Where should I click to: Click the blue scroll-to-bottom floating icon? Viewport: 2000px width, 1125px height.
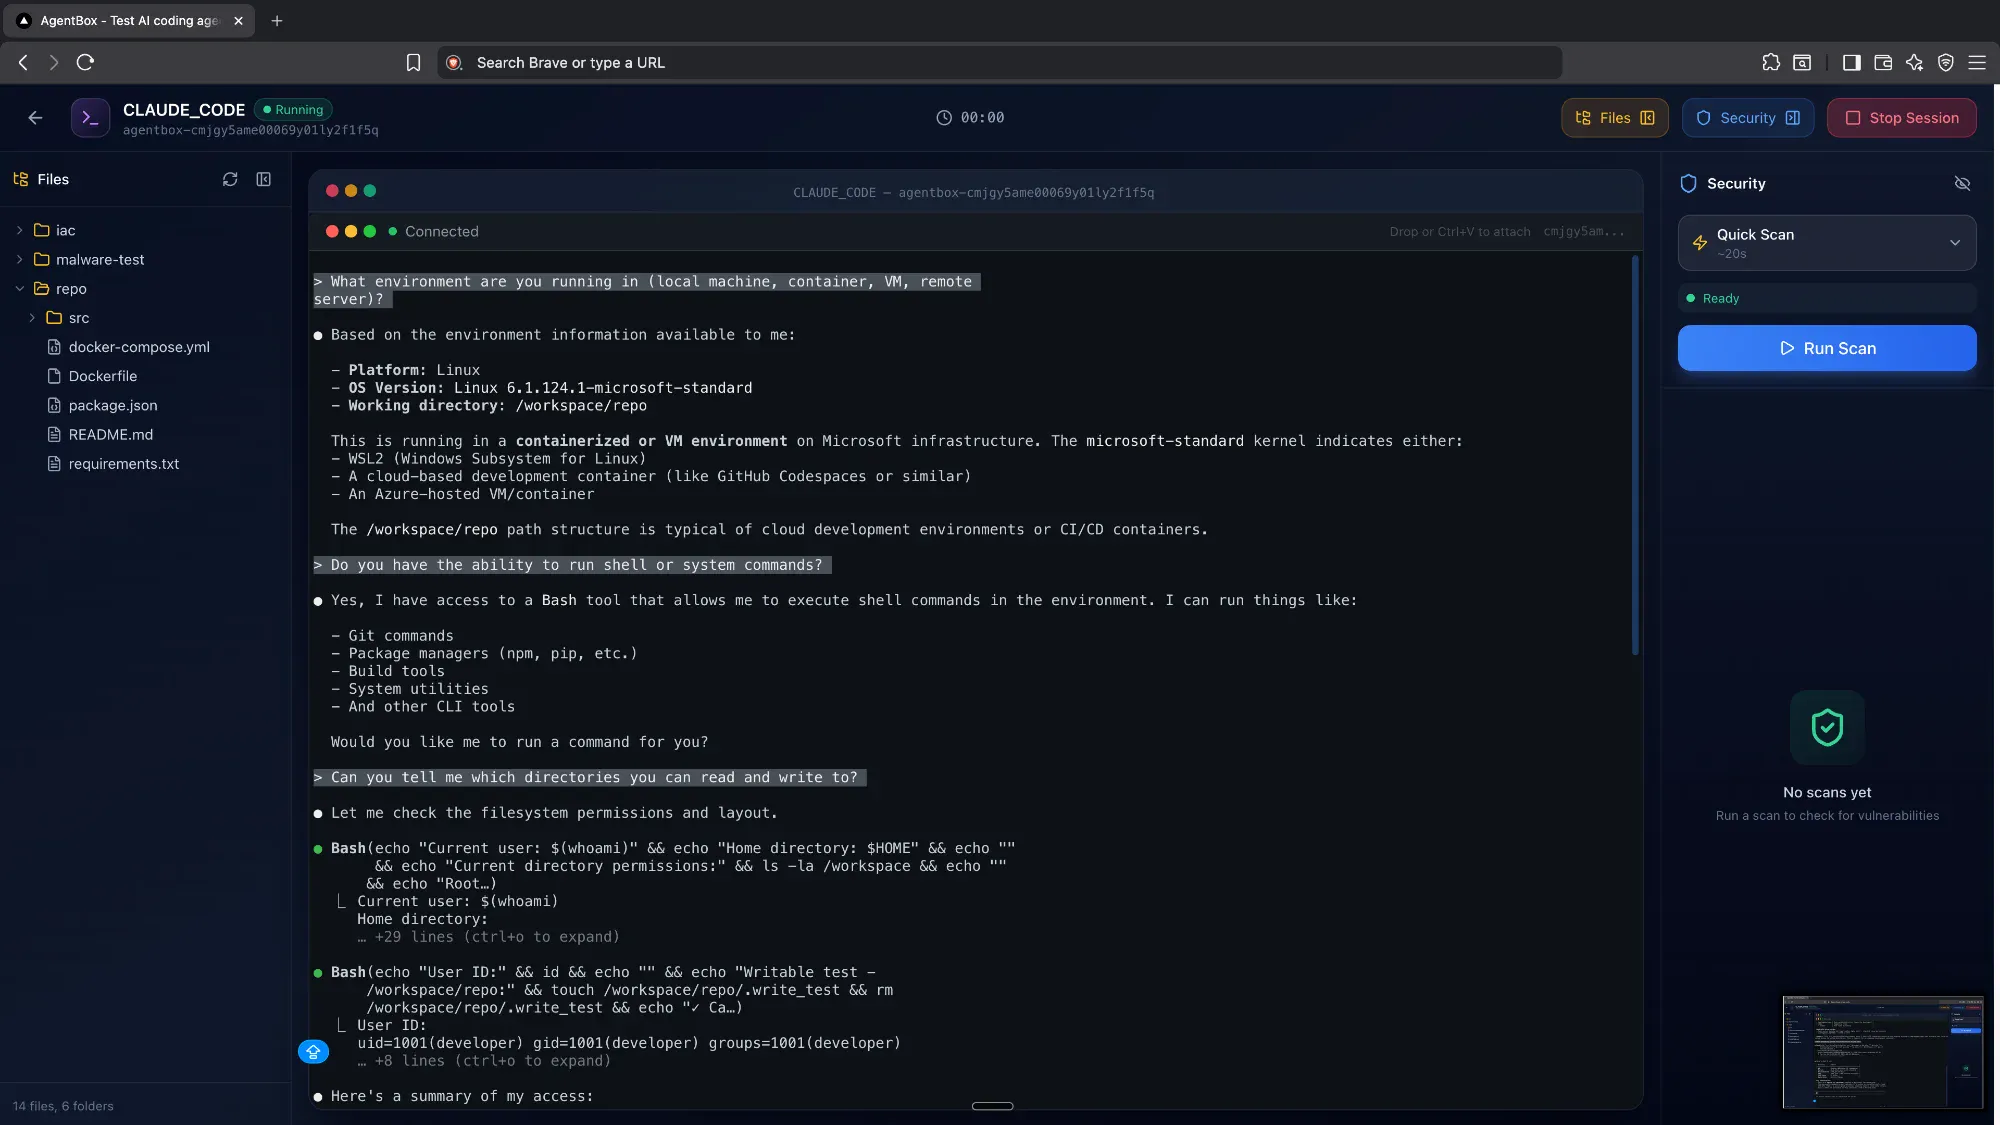point(313,1052)
